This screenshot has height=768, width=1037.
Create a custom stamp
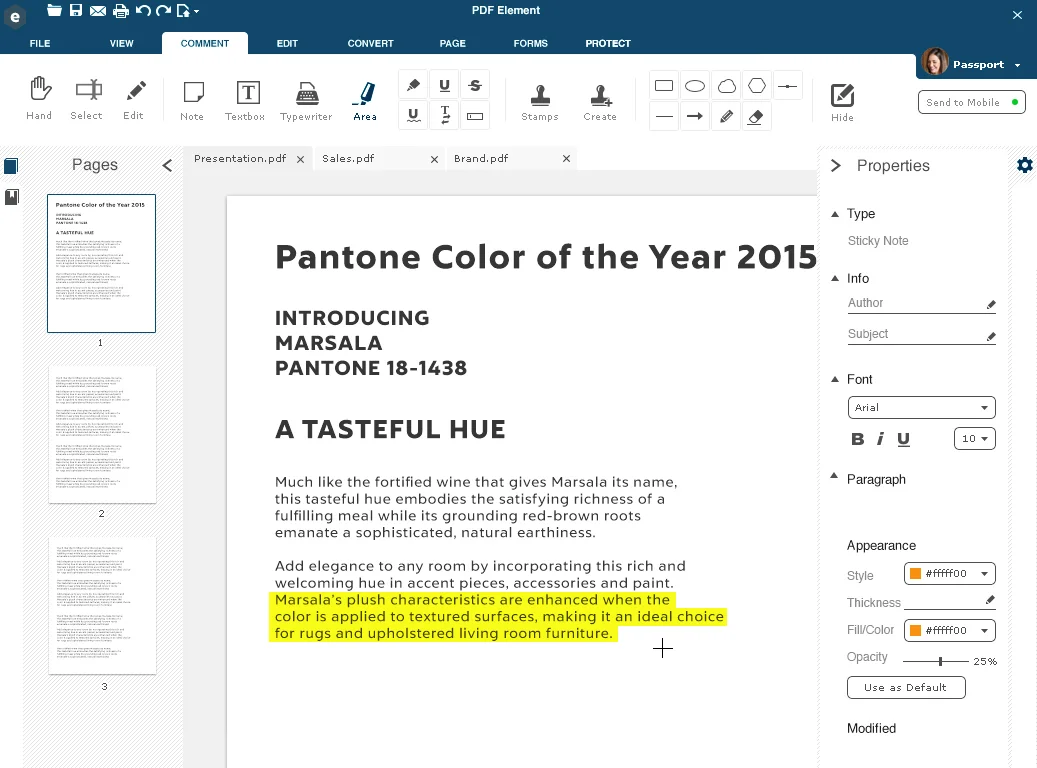[x=600, y=101]
